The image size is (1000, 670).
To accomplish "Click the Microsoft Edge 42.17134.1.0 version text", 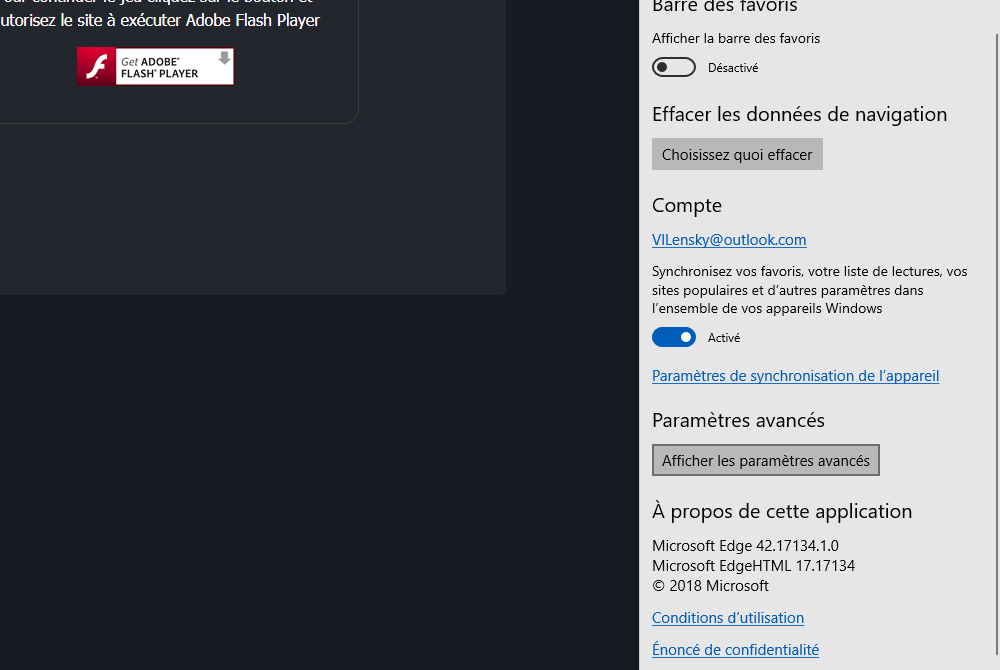I will pyautogui.click(x=745, y=546).
